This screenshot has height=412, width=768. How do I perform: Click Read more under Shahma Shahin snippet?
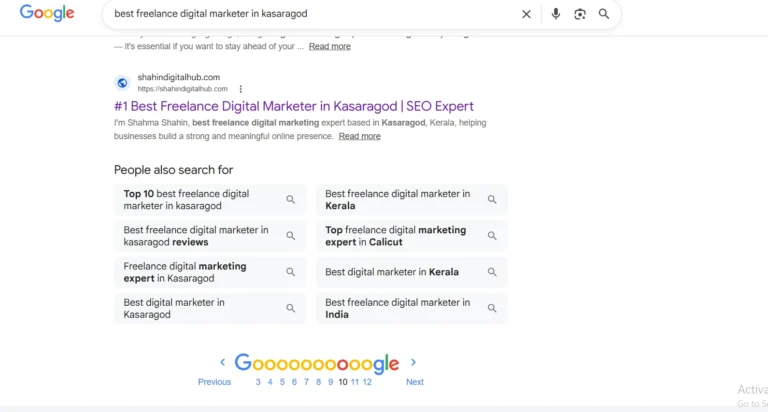coord(360,136)
